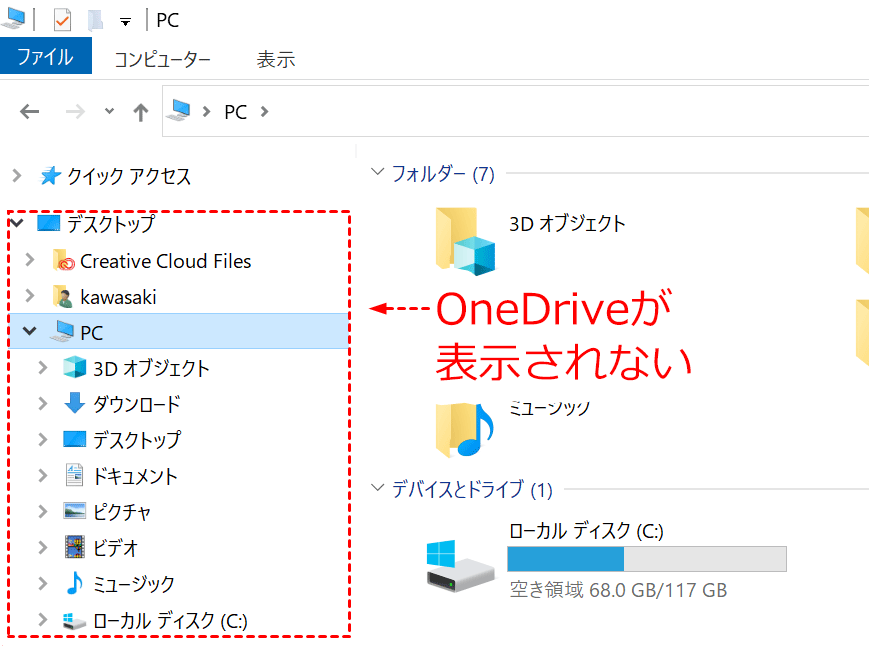Expand the ダウンロード tree node
Image resolution: width=869 pixels, height=648 pixels.
tap(43, 403)
